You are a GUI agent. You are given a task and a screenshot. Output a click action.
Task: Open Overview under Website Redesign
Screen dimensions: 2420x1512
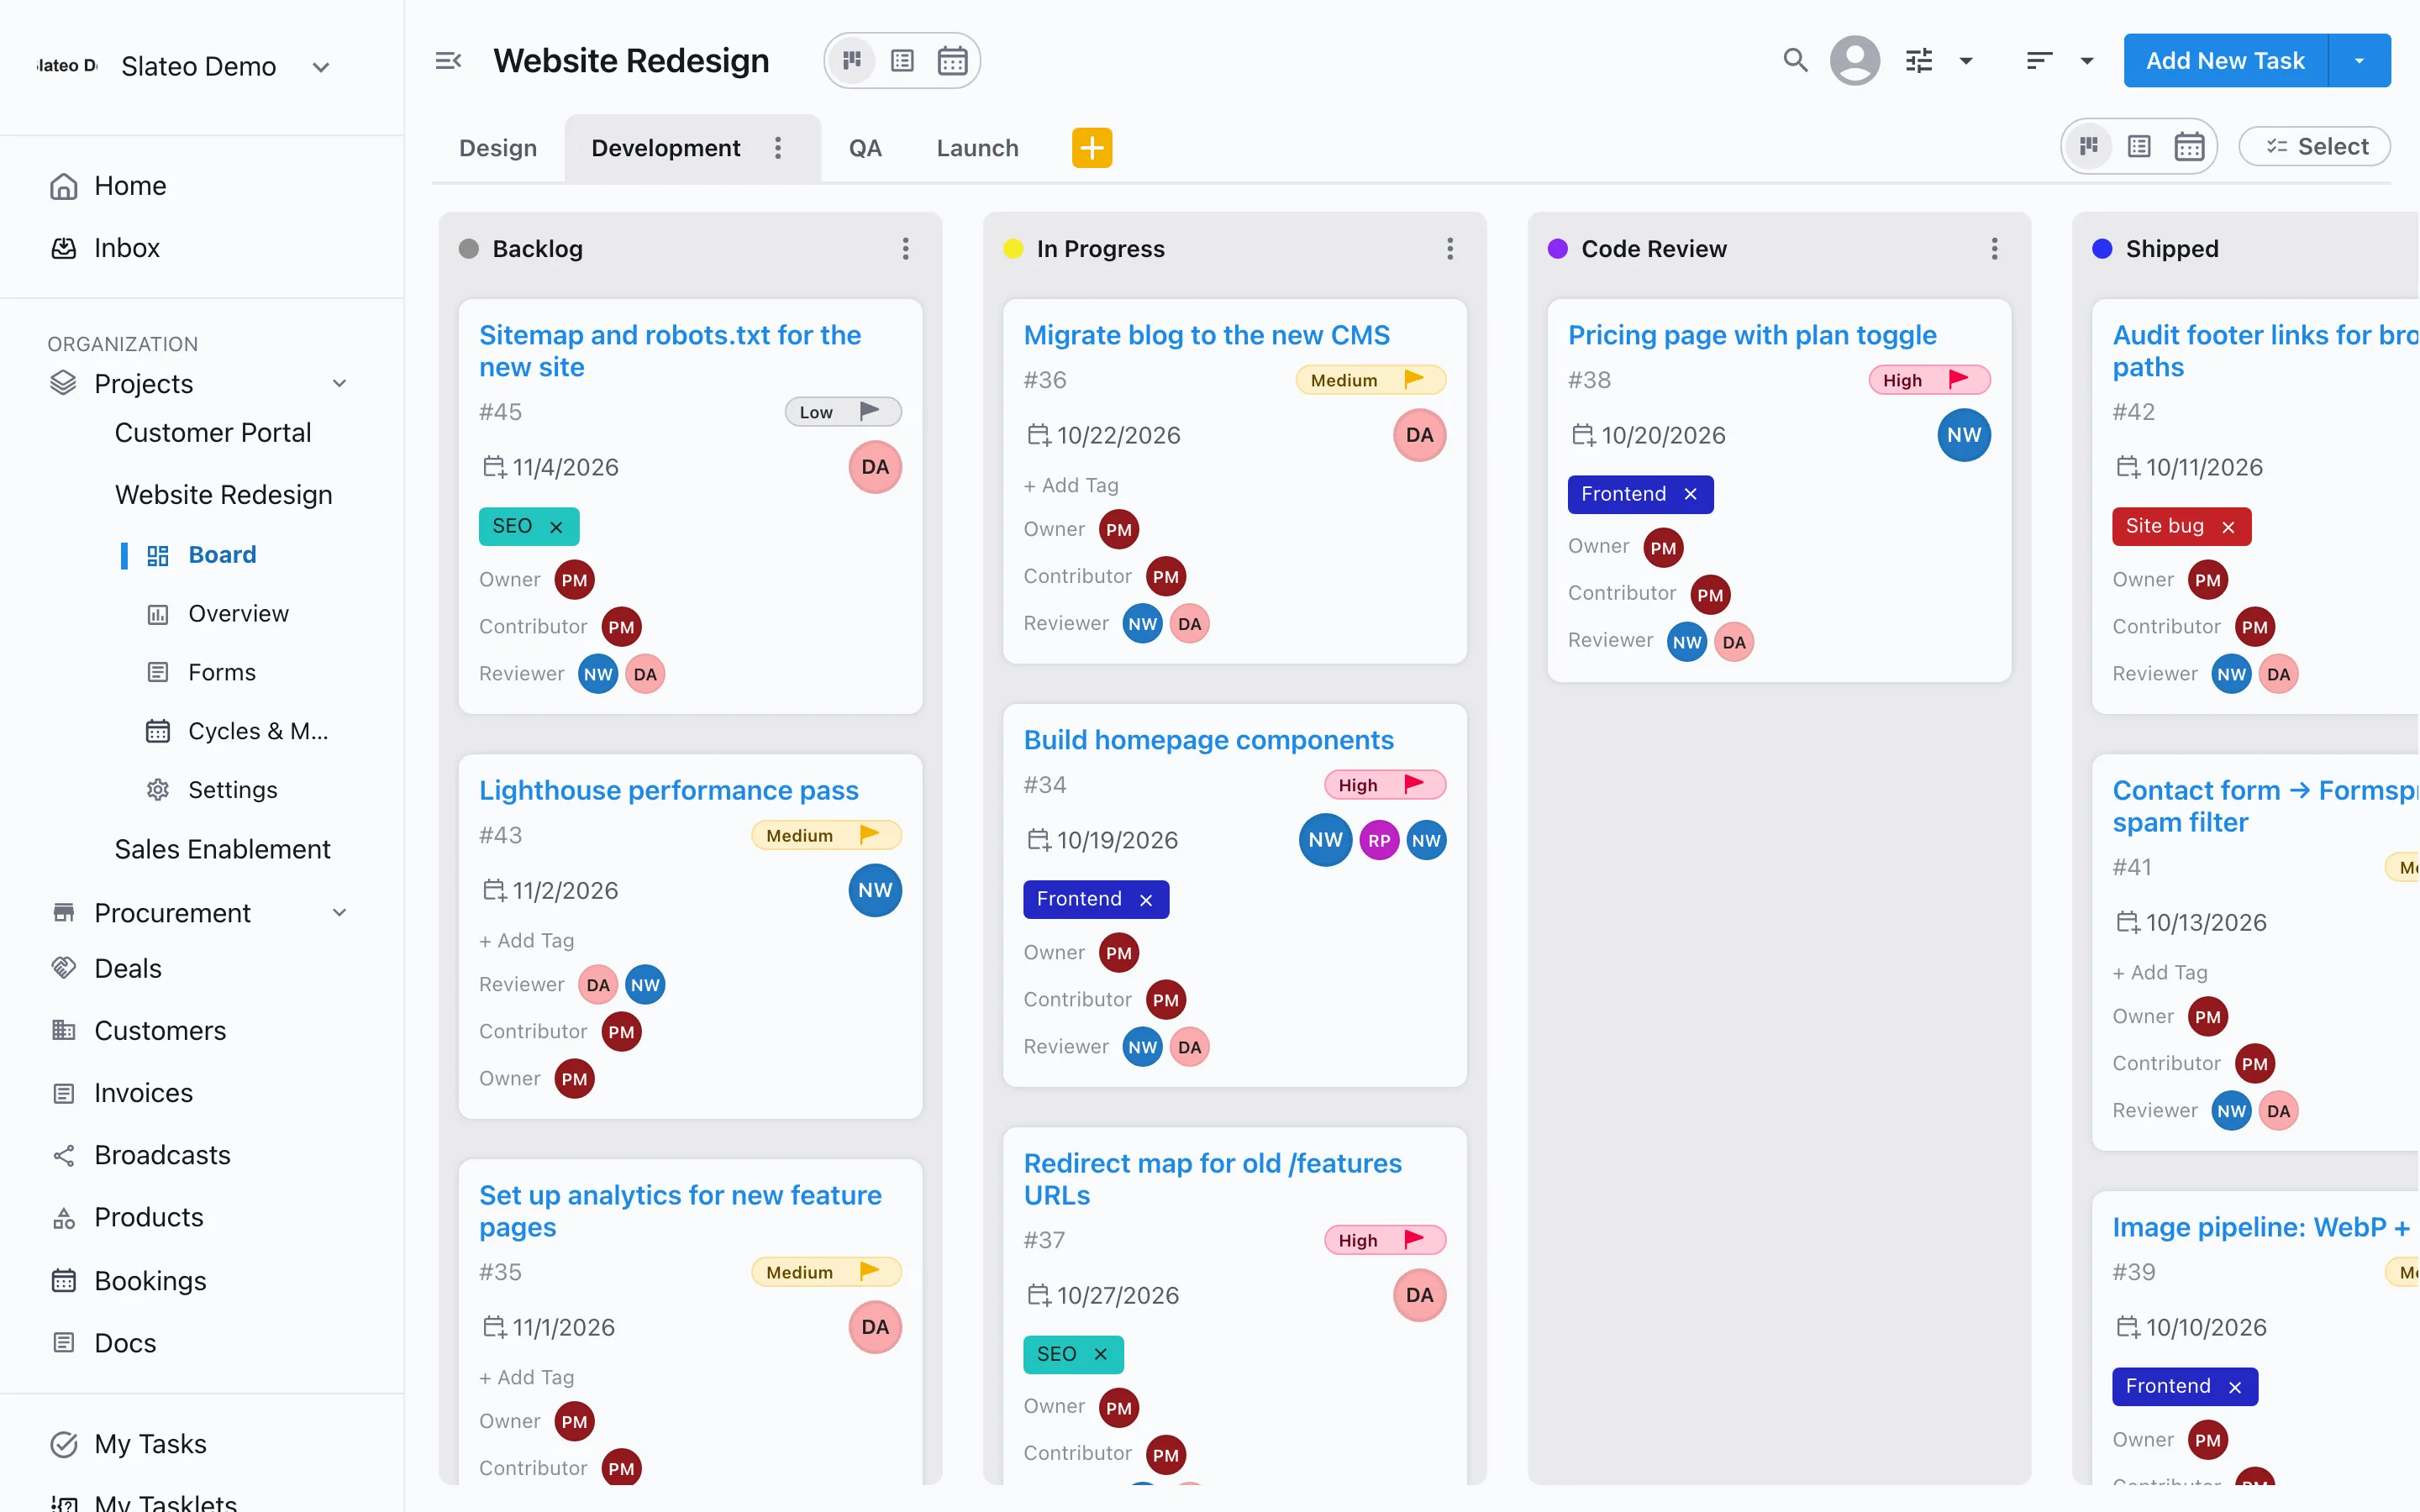coord(238,613)
